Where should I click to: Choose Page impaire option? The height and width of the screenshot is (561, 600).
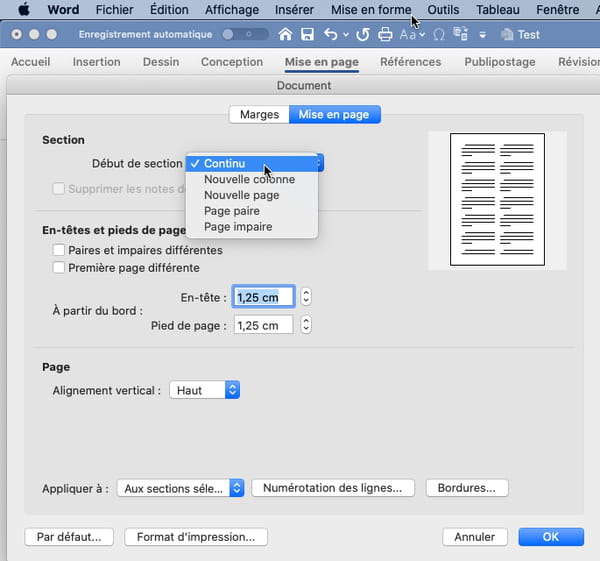(x=252, y=227)
